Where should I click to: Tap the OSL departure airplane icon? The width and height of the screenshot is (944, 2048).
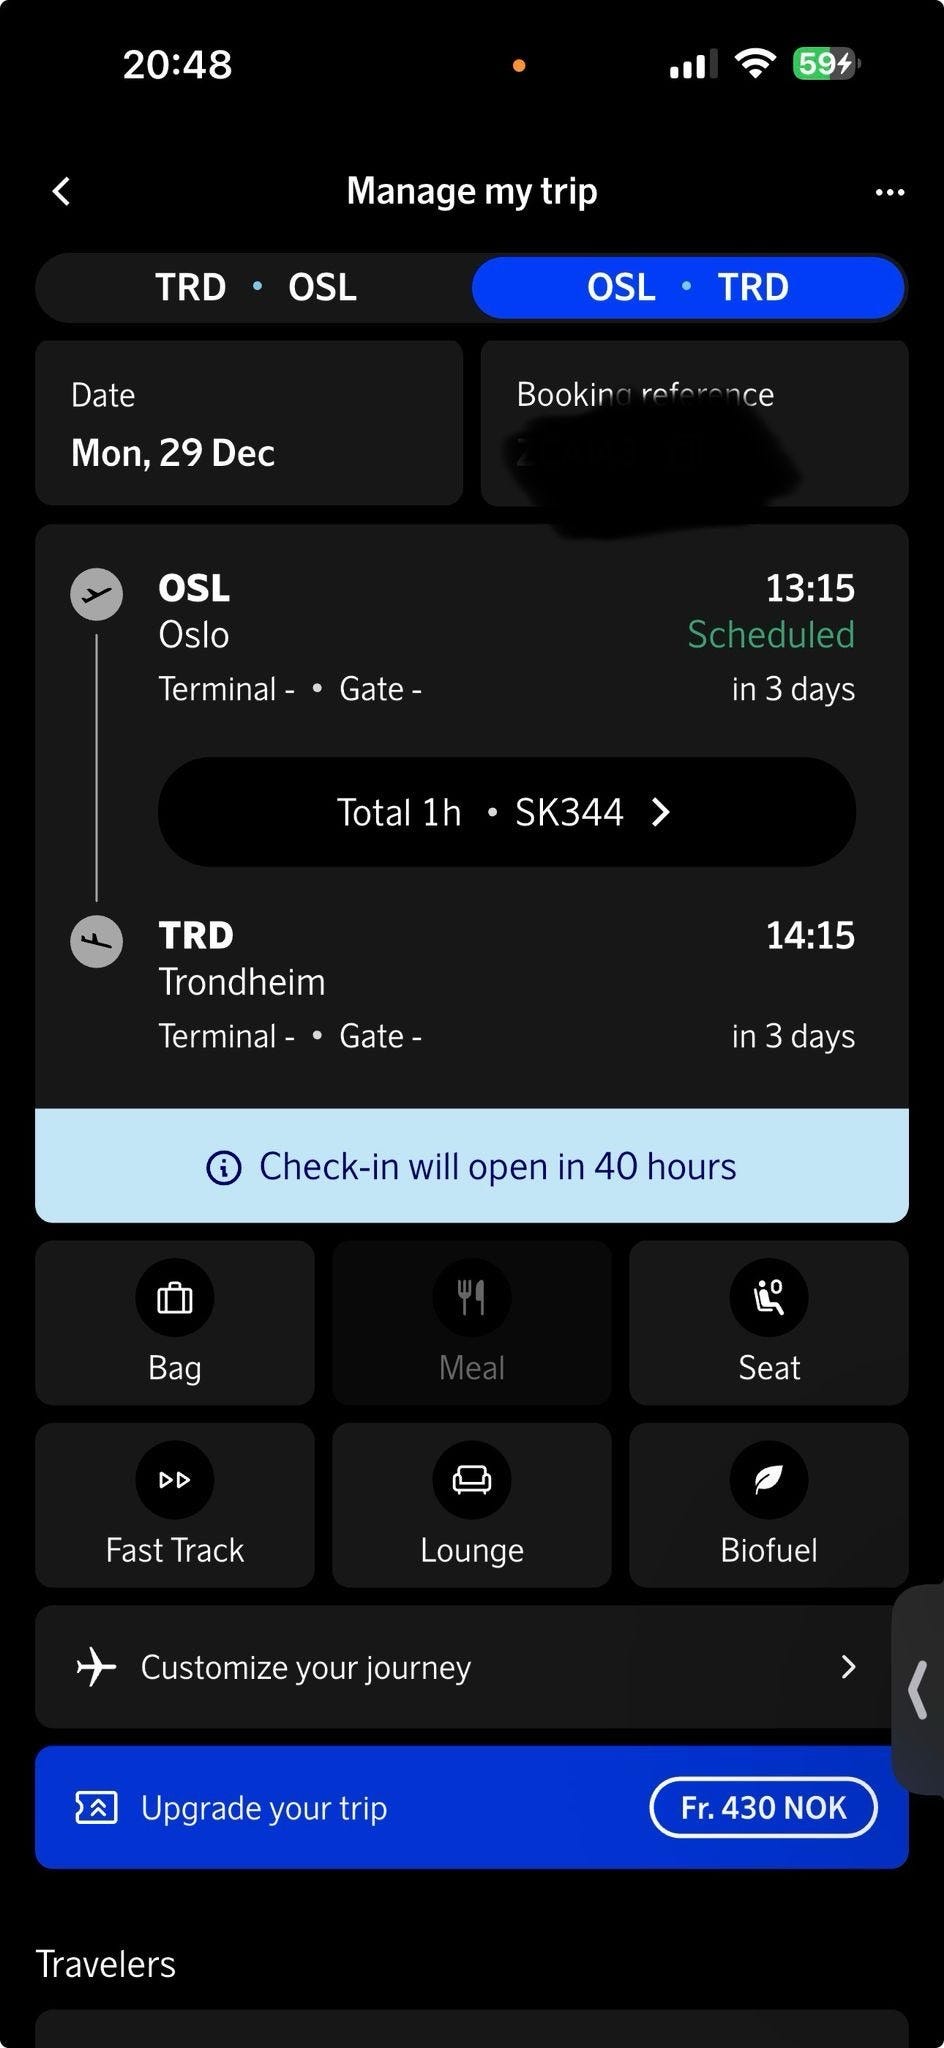(97, 595)
